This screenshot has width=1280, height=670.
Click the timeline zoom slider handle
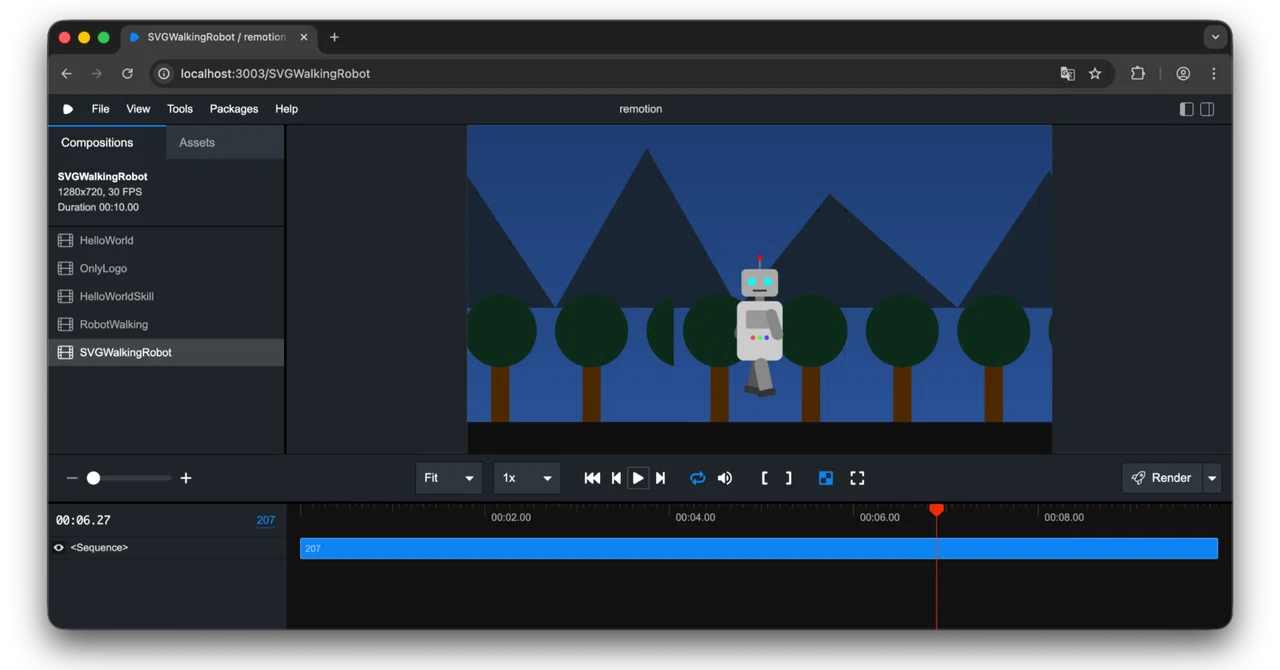click(x=93, y=478)
